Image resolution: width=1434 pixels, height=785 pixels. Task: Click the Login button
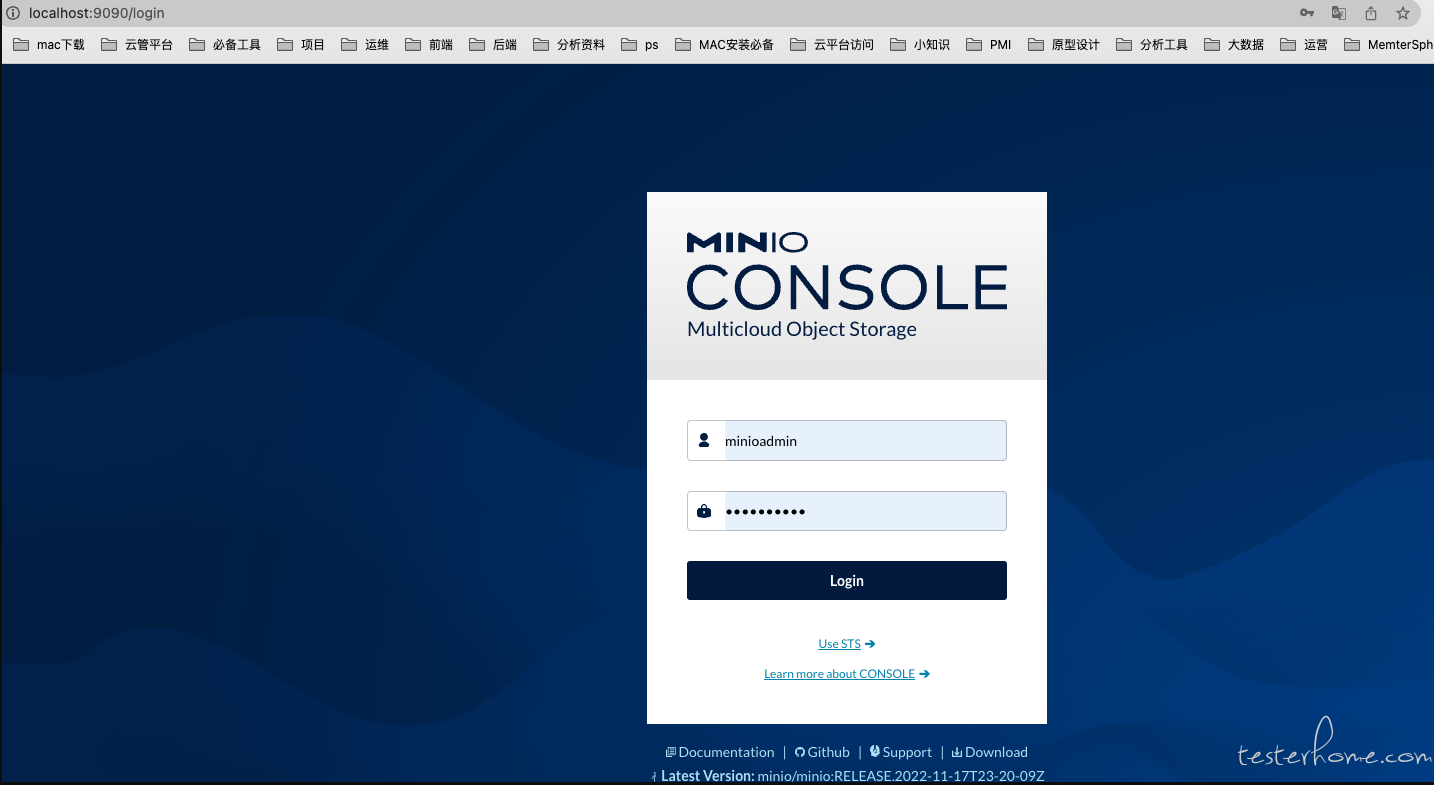click(x=846, y=581)
